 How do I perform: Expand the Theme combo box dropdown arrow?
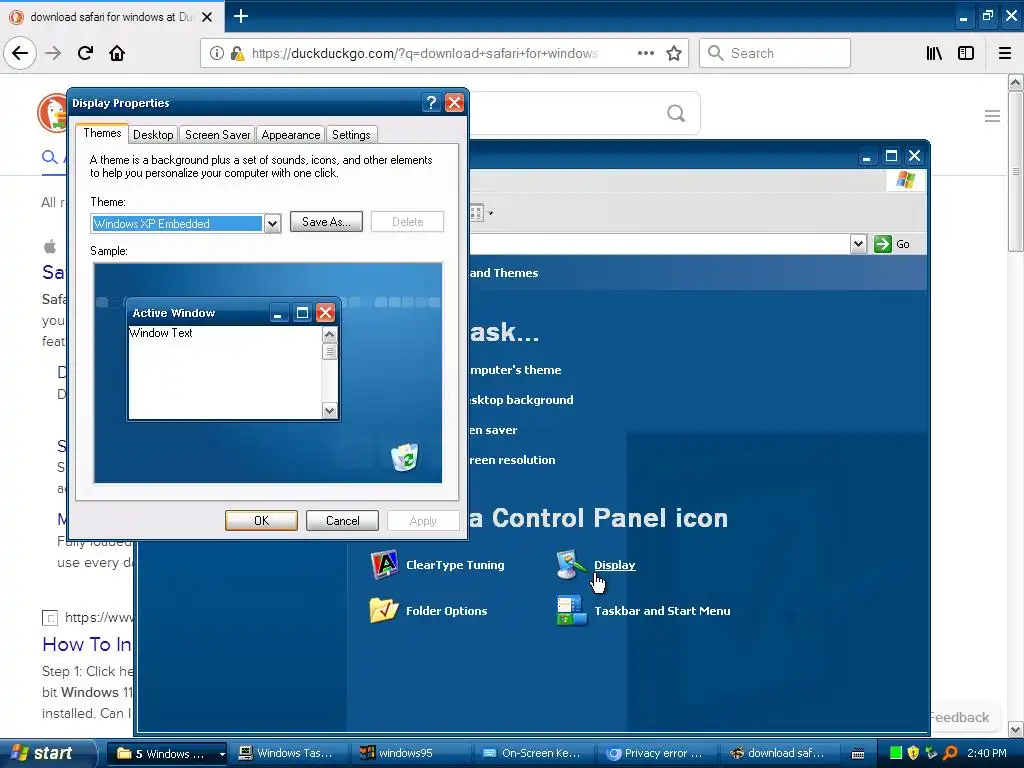(x=272, y=223)
